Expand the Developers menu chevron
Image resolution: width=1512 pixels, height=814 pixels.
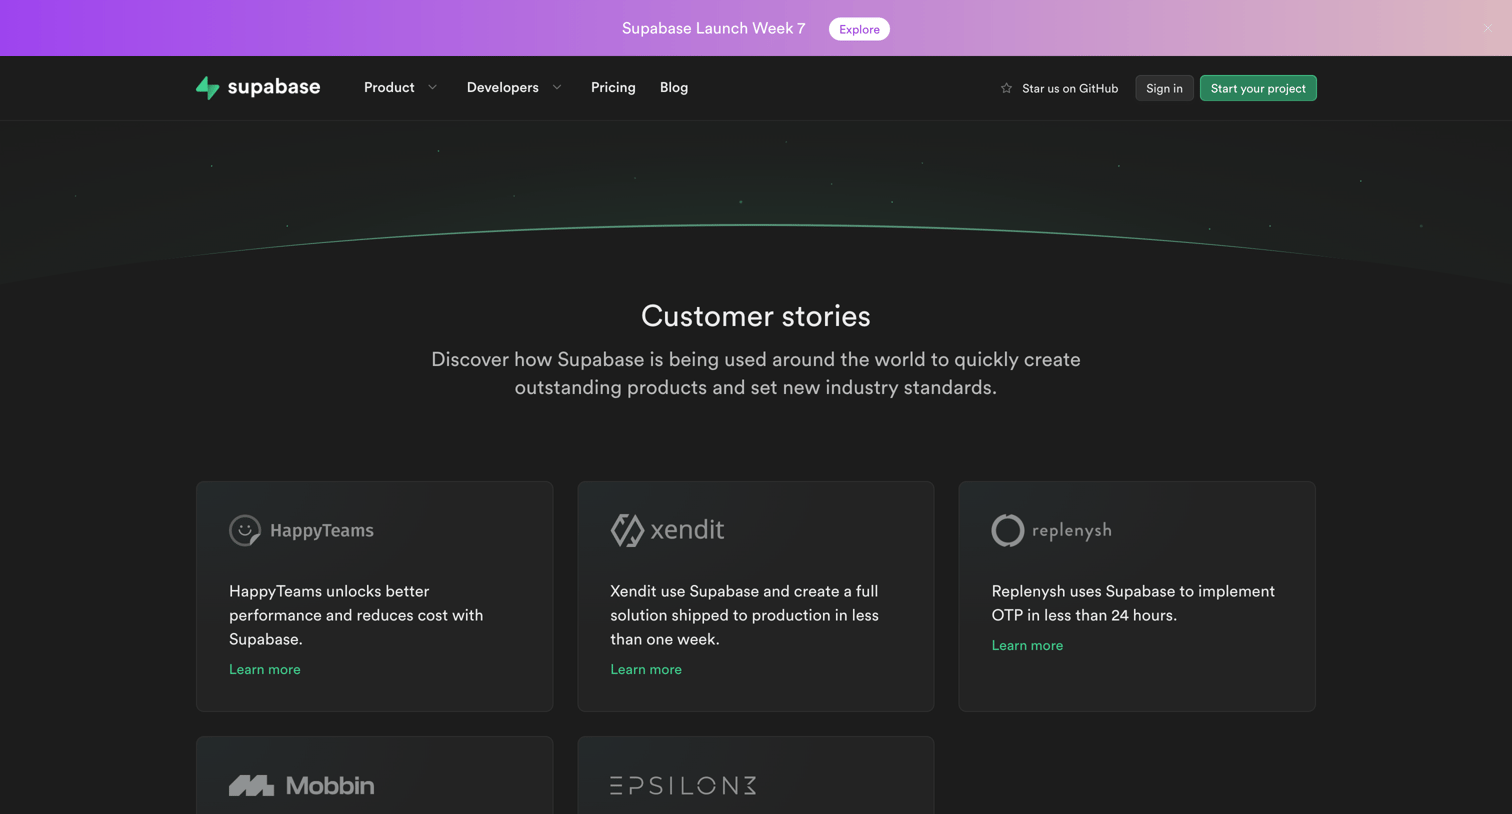coord(557,88)
